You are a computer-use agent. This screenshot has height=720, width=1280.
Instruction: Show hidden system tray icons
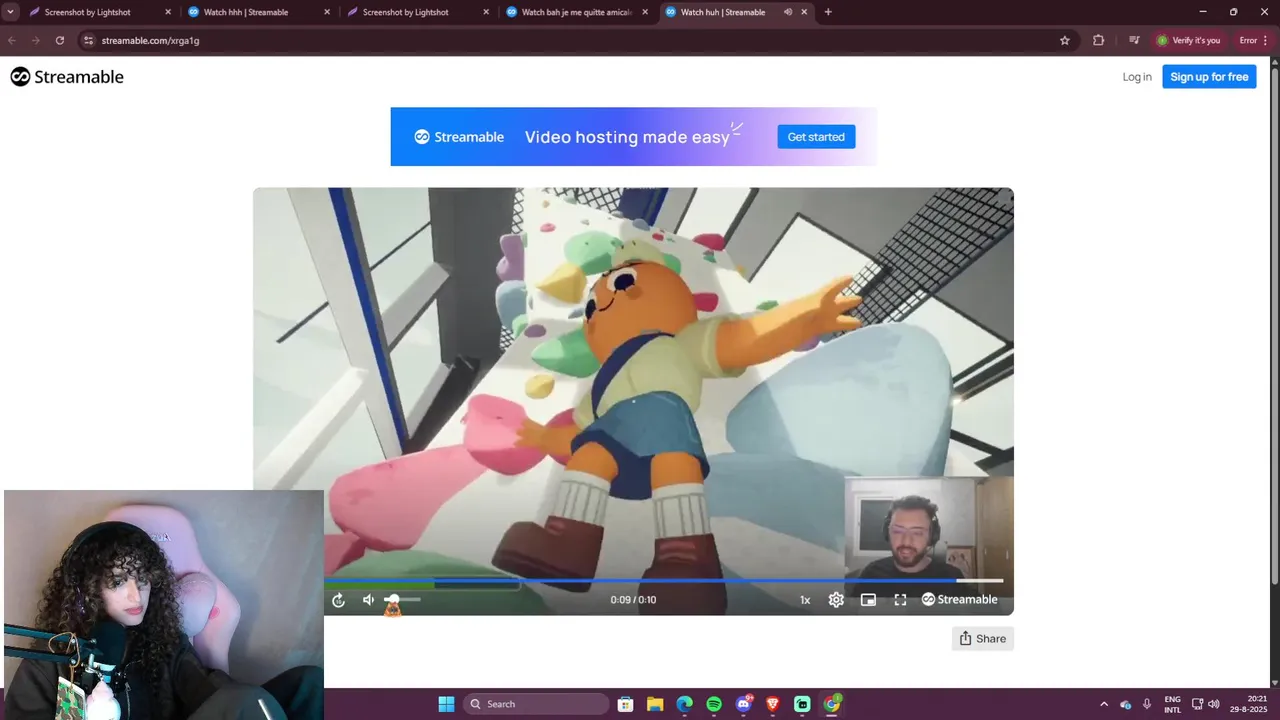pos(1104,704)
